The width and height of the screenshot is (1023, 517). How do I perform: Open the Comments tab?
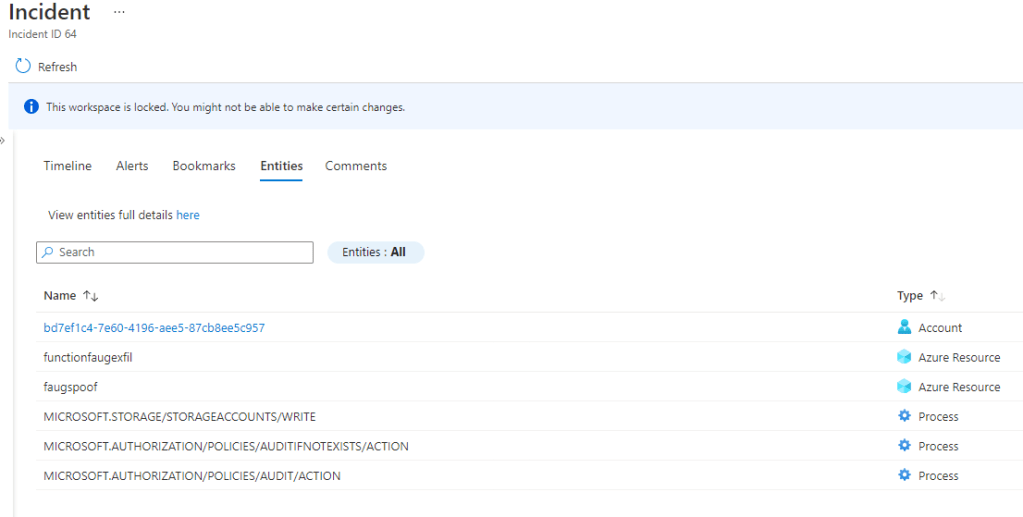click(x=356, y=166)
